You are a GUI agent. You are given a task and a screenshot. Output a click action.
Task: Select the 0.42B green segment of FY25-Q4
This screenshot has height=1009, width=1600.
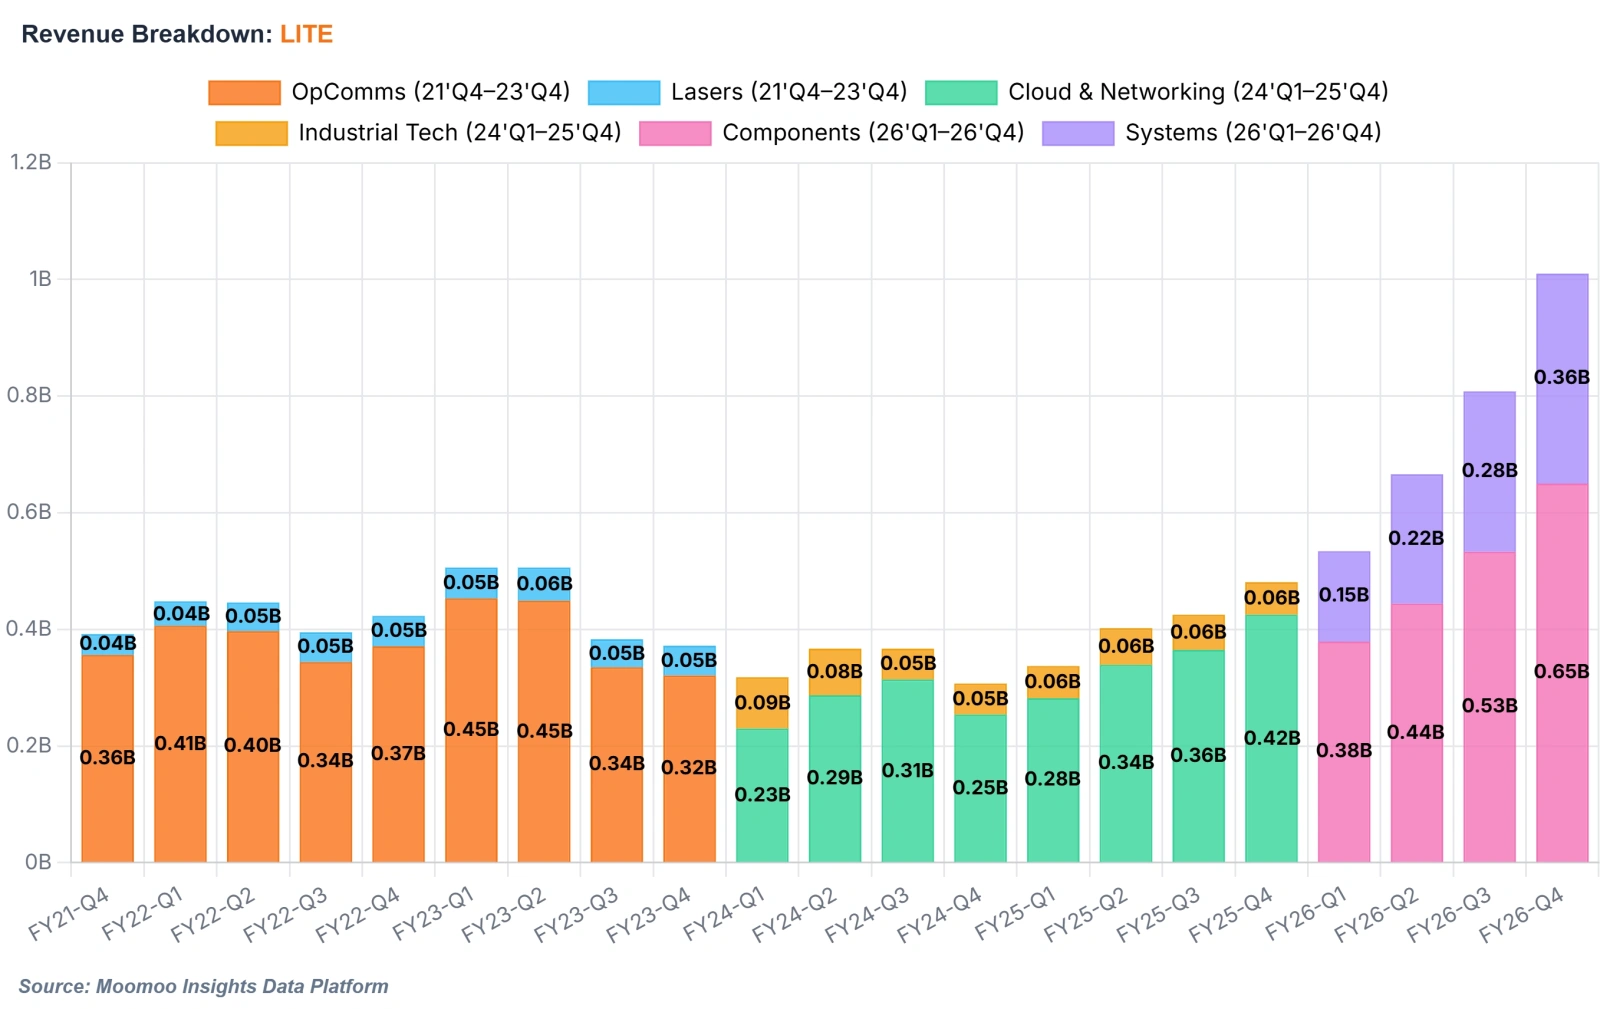[1271, 738]
